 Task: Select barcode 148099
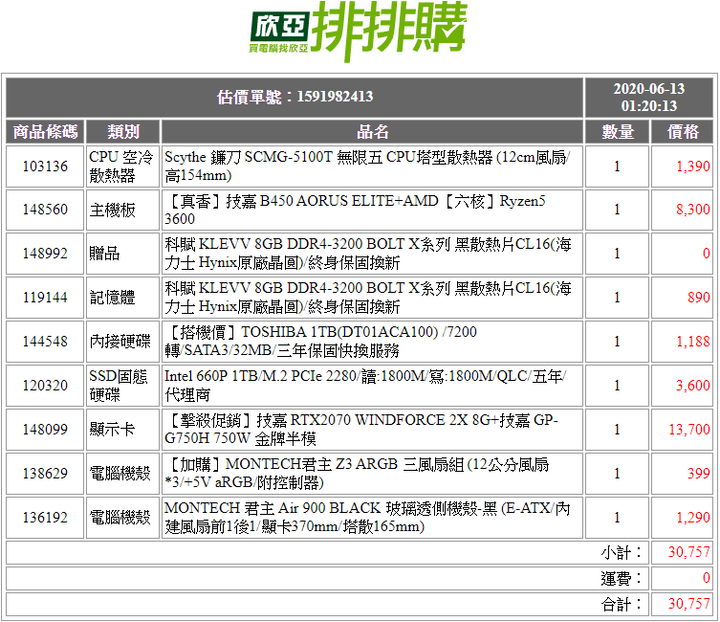(x=45, y=430)
